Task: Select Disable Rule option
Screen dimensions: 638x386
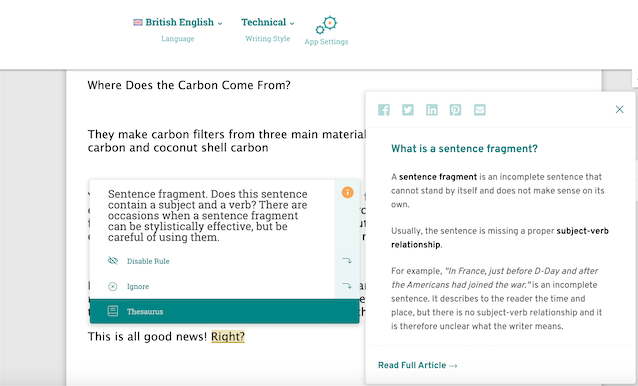Action: pyautogui.click(x=148, y=261)
